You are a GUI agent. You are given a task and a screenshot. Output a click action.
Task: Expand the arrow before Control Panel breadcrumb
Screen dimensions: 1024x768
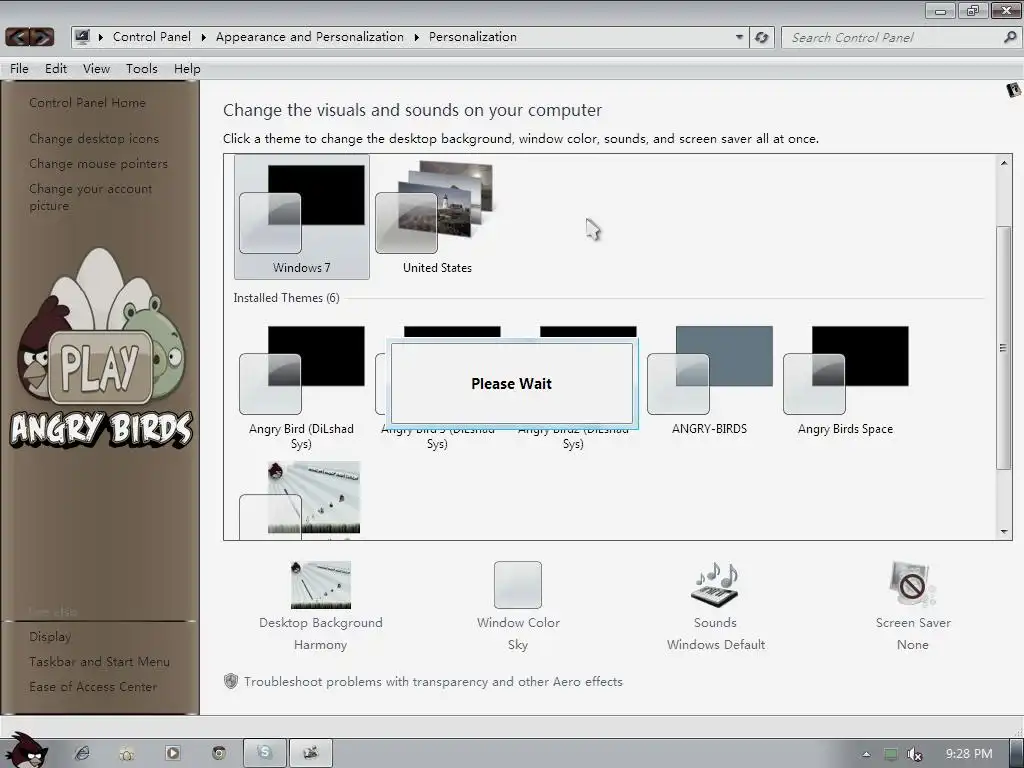101,37
